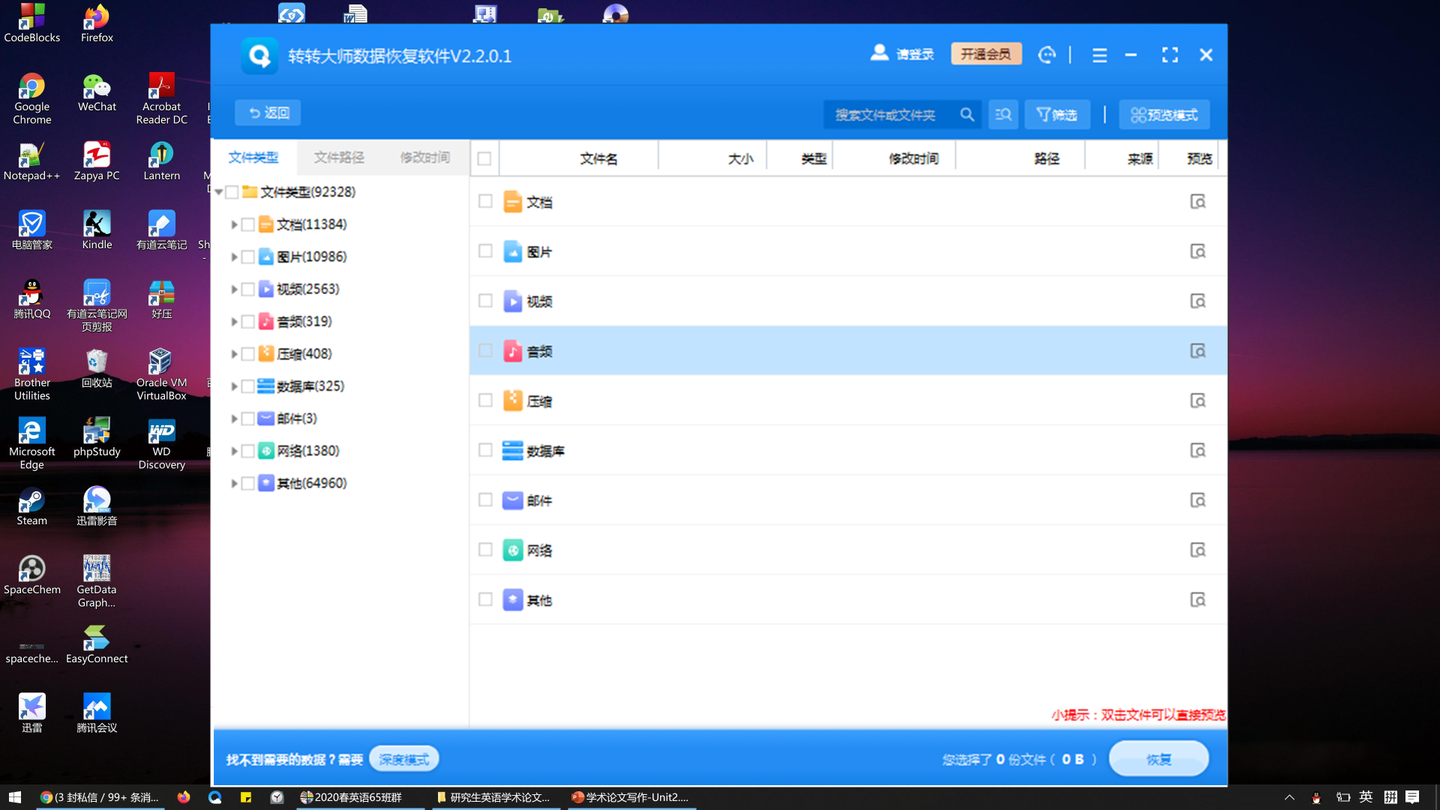This screenshot has height=810, width=1440.
Task: Open the Oracle VM VirtualBox desktop icon
Action: [x=161, y=375]
